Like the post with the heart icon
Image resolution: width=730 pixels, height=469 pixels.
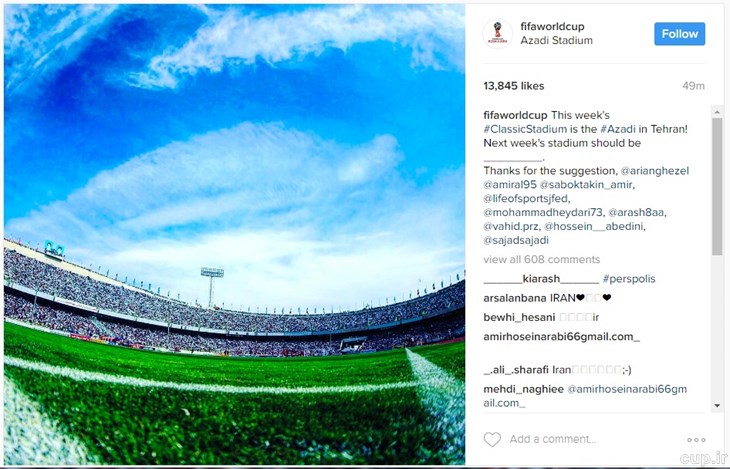click(x=492, y=439)
